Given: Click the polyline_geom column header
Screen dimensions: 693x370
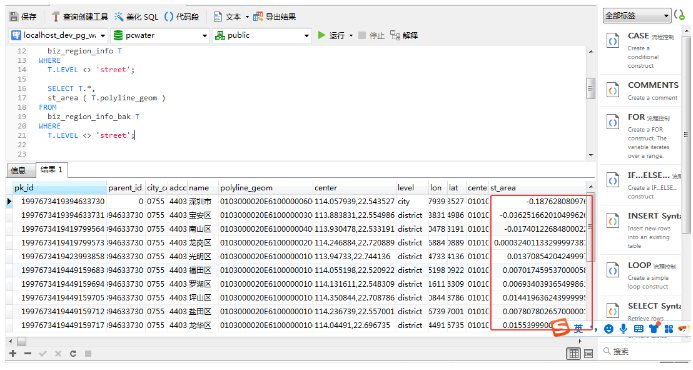Looking at the screenshot, I should click(265, 188).
